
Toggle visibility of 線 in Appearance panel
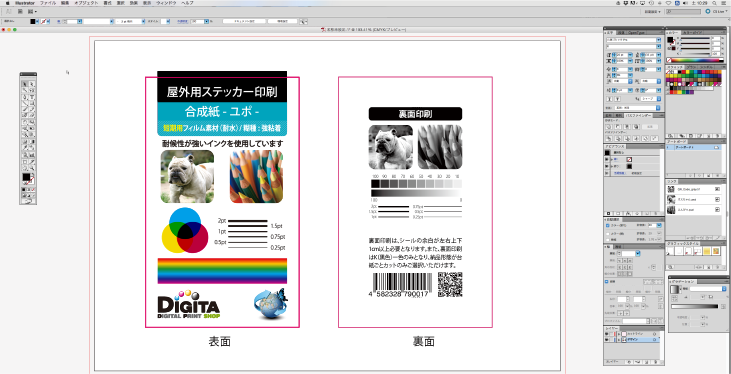click(607, 159)
